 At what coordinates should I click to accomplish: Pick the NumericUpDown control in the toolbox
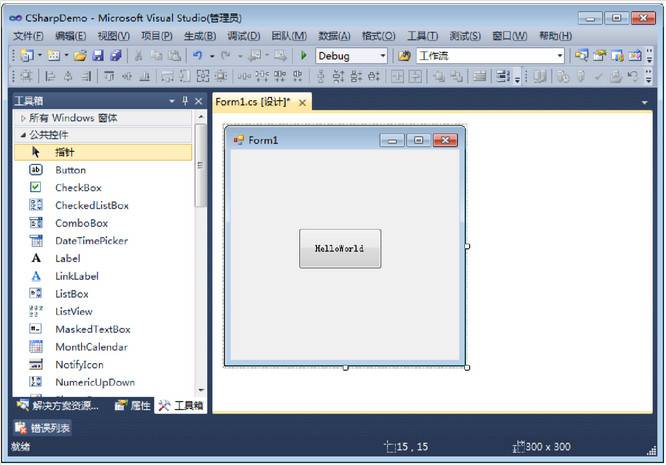103,382
